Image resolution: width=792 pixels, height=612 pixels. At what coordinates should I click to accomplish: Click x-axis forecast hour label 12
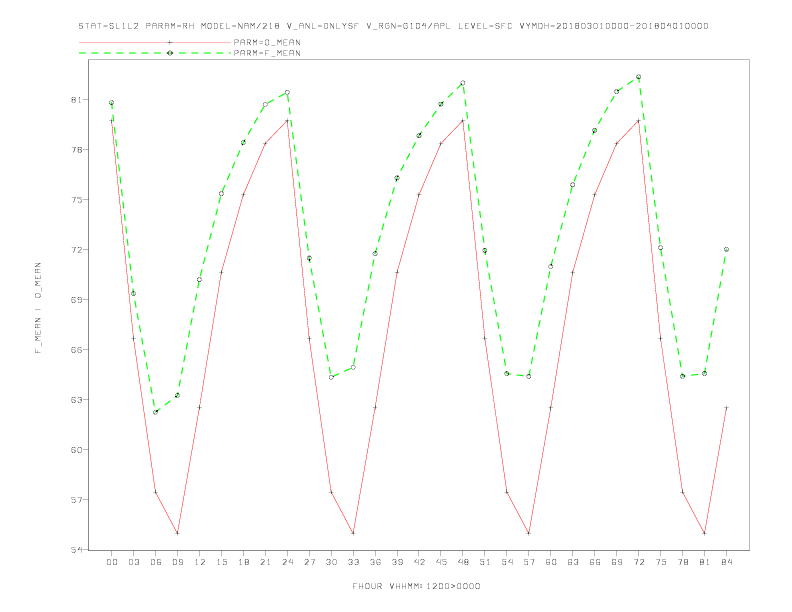[x=200, y=562]
